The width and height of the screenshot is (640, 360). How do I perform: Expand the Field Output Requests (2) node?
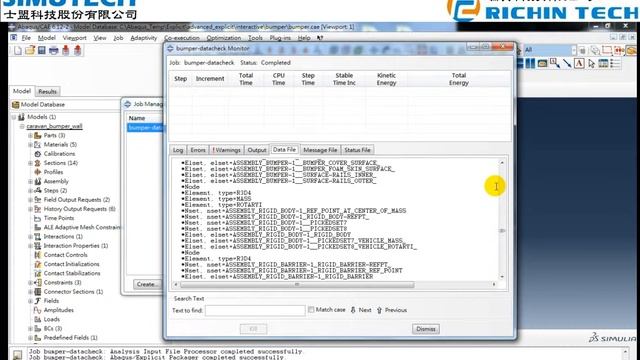[x=30, y=200]
